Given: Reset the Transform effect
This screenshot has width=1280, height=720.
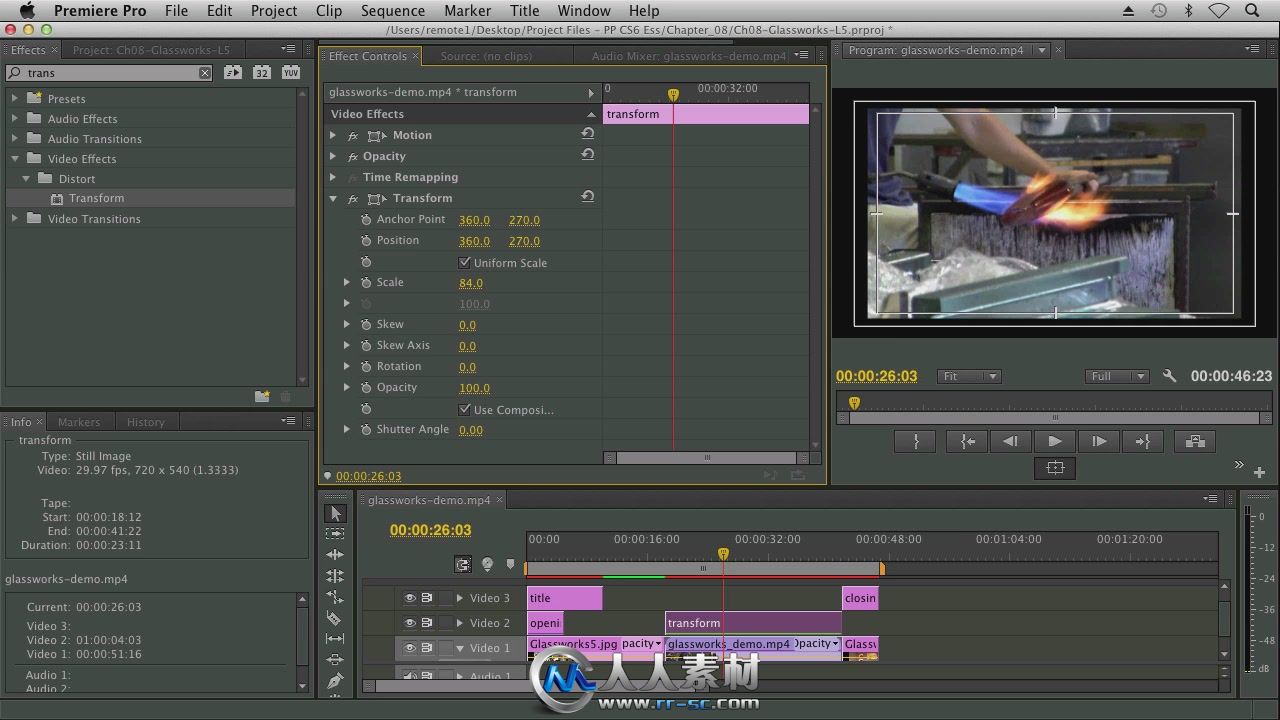Looking at the screenshot, I should pos(588,197).
